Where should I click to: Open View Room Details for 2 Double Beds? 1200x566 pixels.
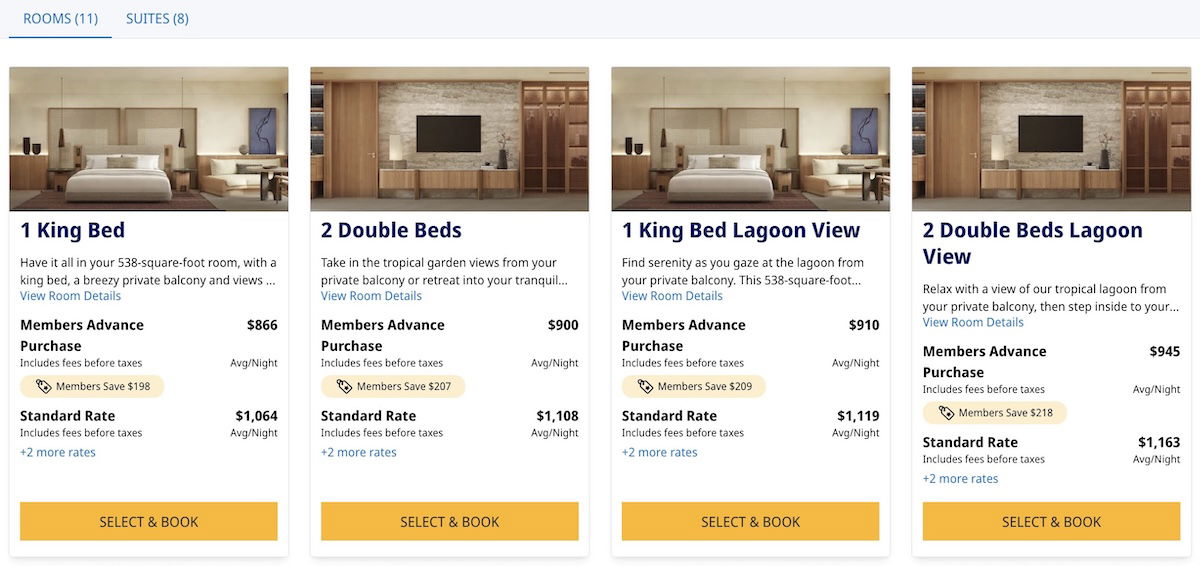pos(371,296)
